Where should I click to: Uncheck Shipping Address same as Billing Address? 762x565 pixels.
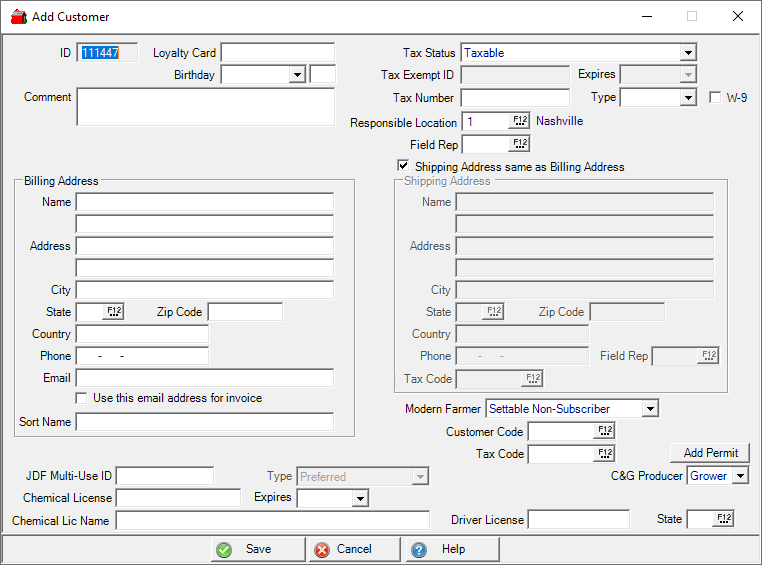403,166
